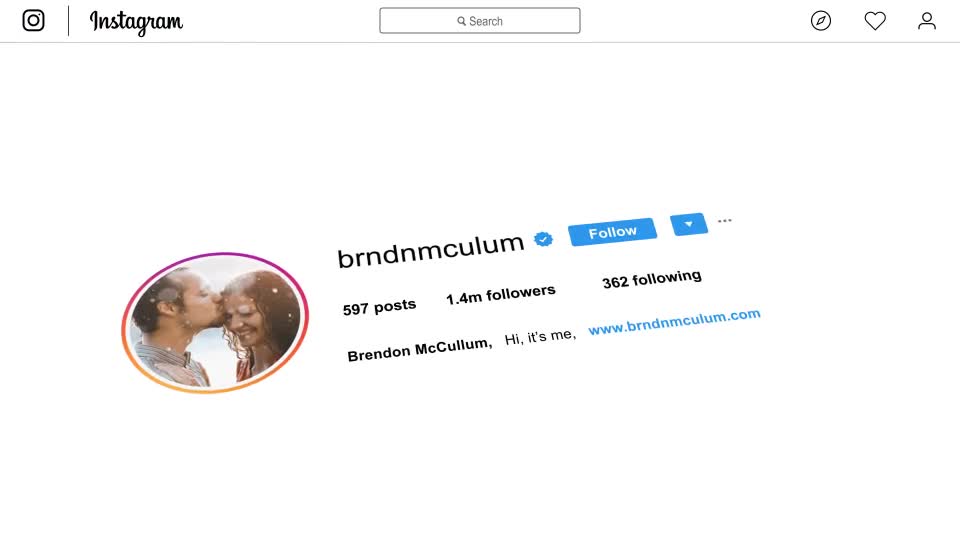Expand the blue dropdown arrow next to Follow

pos(689,225)
